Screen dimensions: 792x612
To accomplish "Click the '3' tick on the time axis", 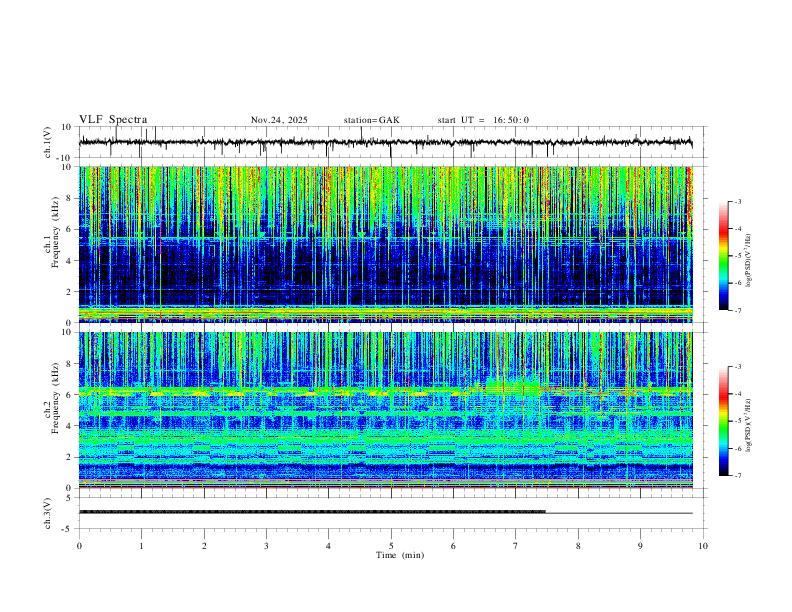I will point(266,546).
